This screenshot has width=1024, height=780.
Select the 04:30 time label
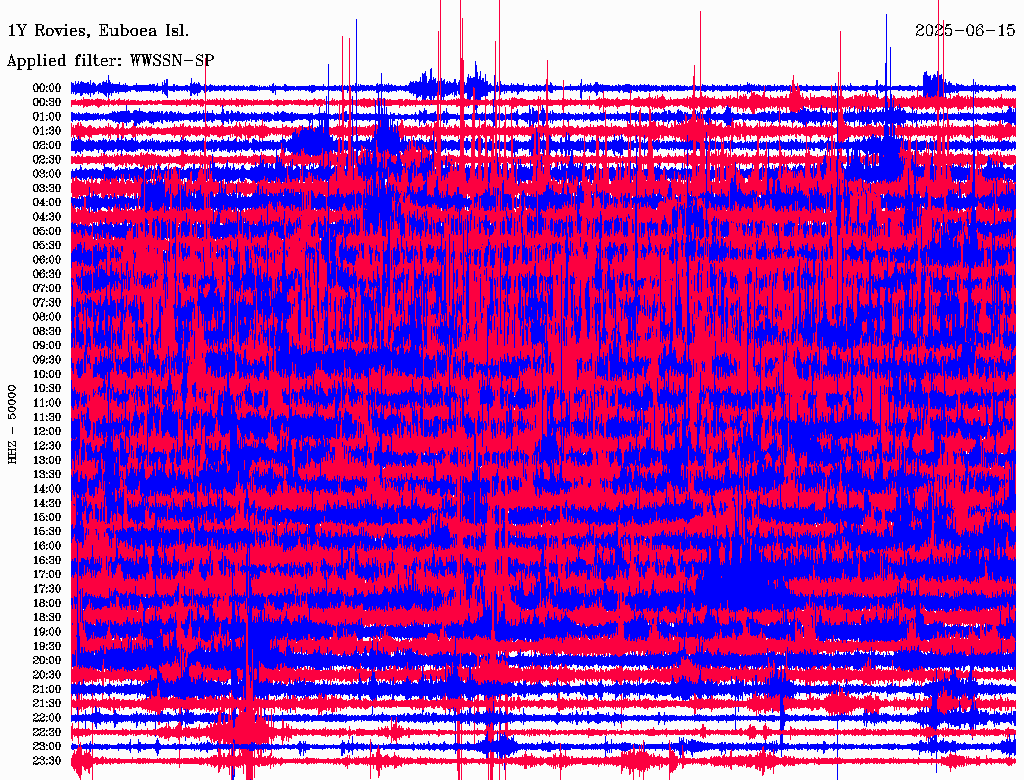pyautogui.click(x=47, y=217)
